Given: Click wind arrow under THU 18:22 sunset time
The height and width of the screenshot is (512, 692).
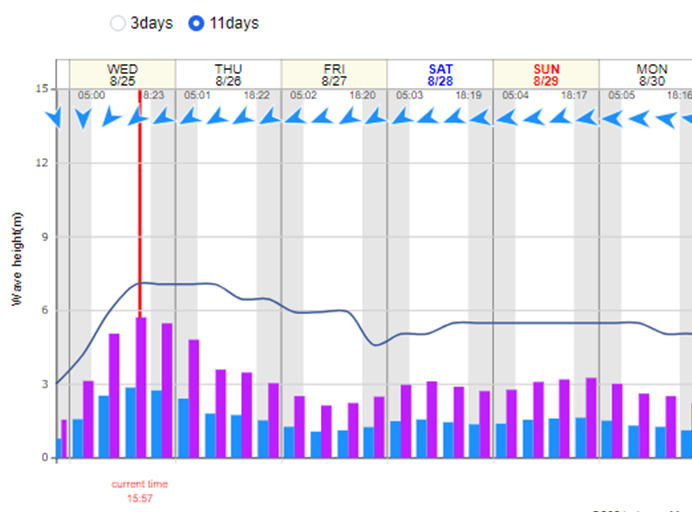Looking at the screenshot, I should tap(268, 118).
